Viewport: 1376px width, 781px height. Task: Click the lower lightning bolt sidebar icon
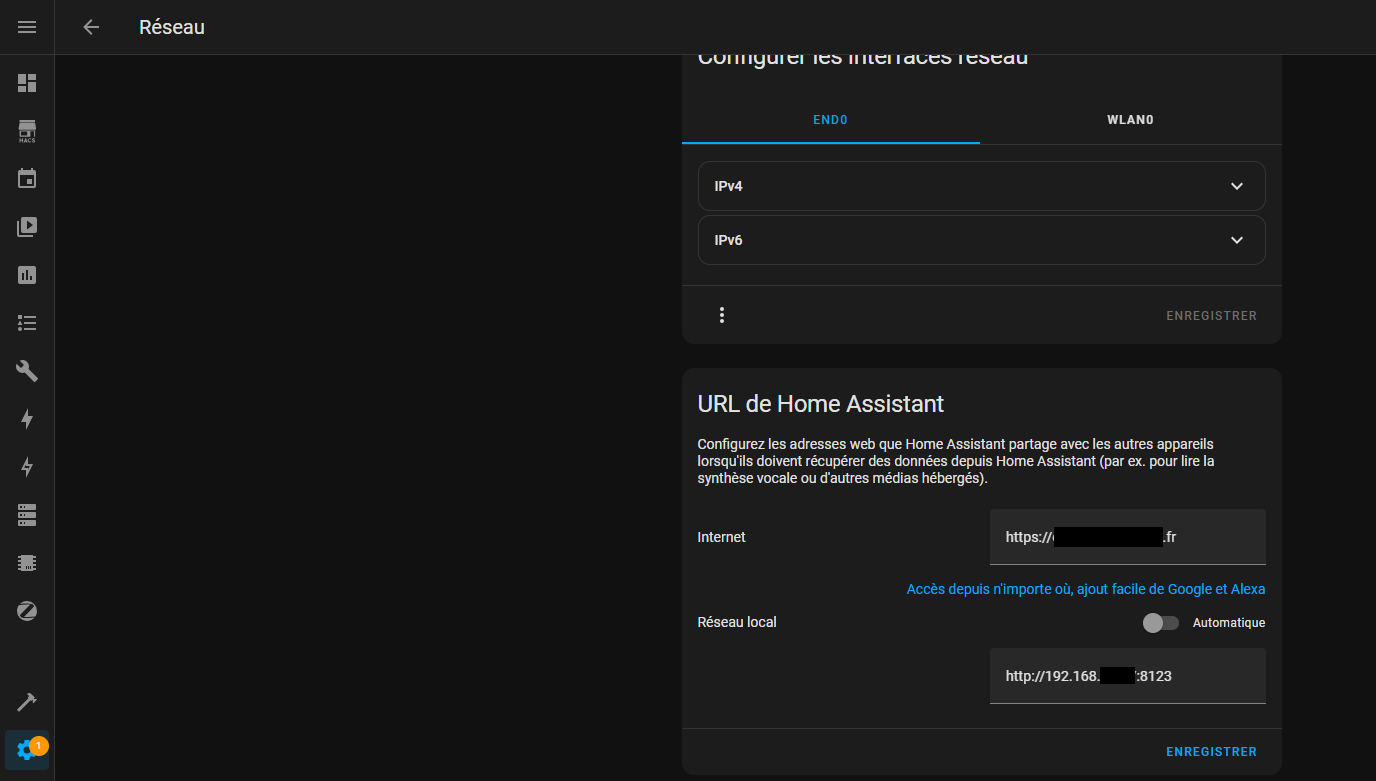pyautogui.click(x=27, y=467)
